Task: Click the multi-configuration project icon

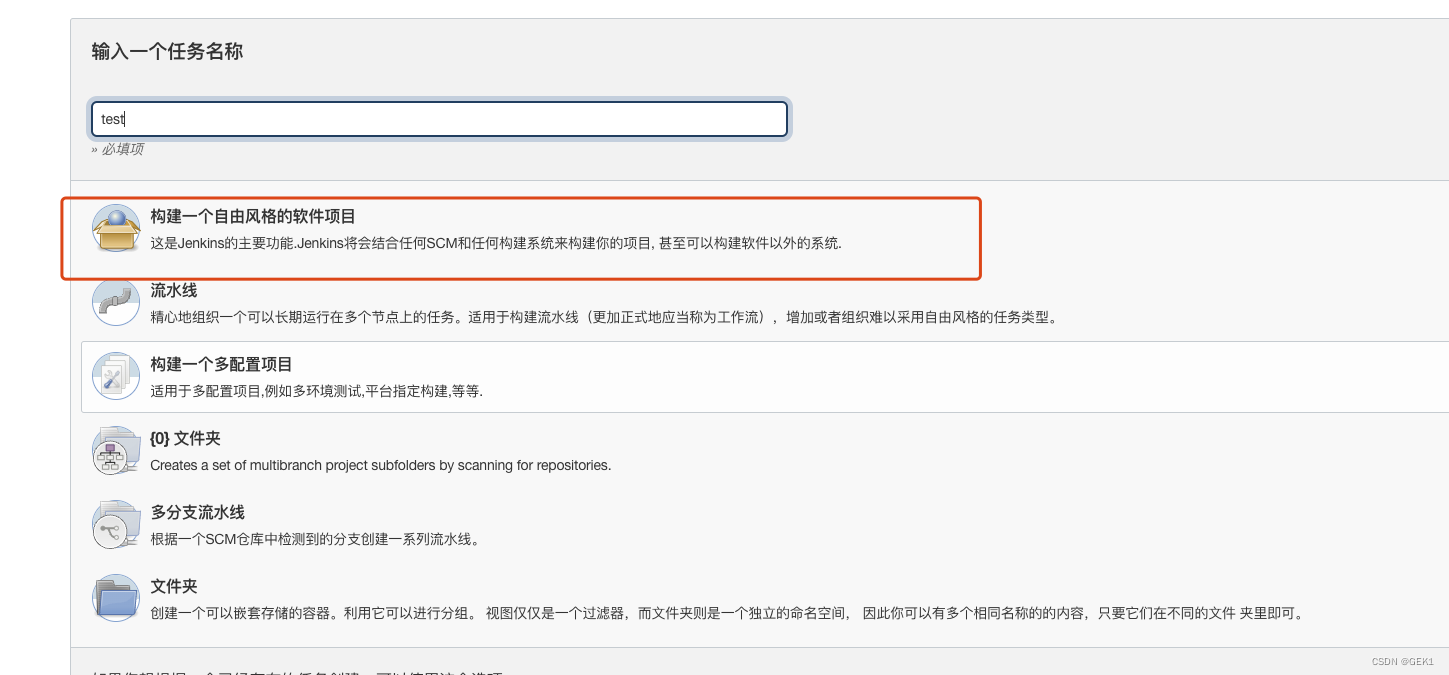Action: (116, 376)
